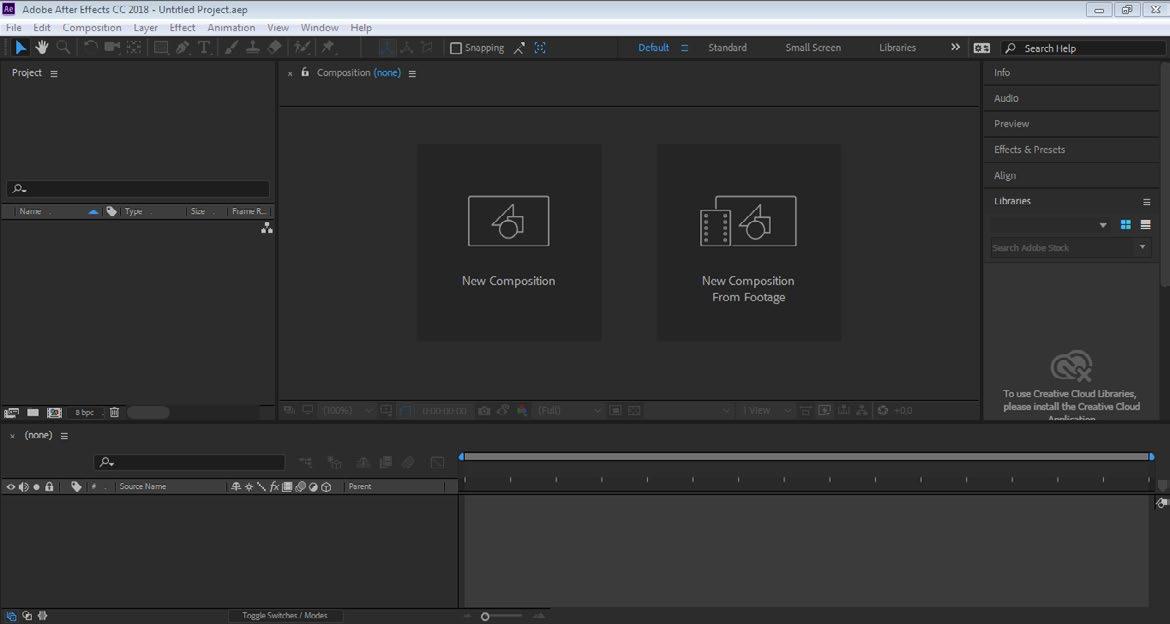
Task: Click the Interpret Footage icon in Project panel
Action: tap(11, 412)
